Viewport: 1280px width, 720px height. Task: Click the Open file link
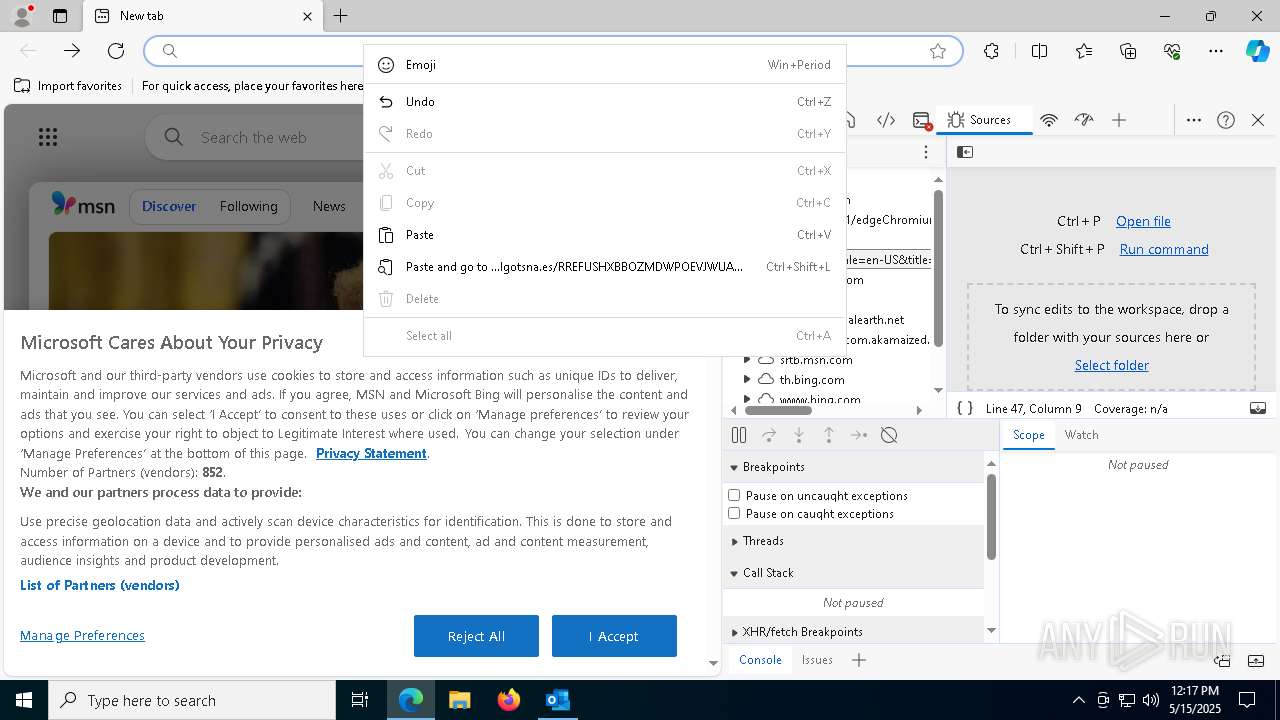[1143, 221]
